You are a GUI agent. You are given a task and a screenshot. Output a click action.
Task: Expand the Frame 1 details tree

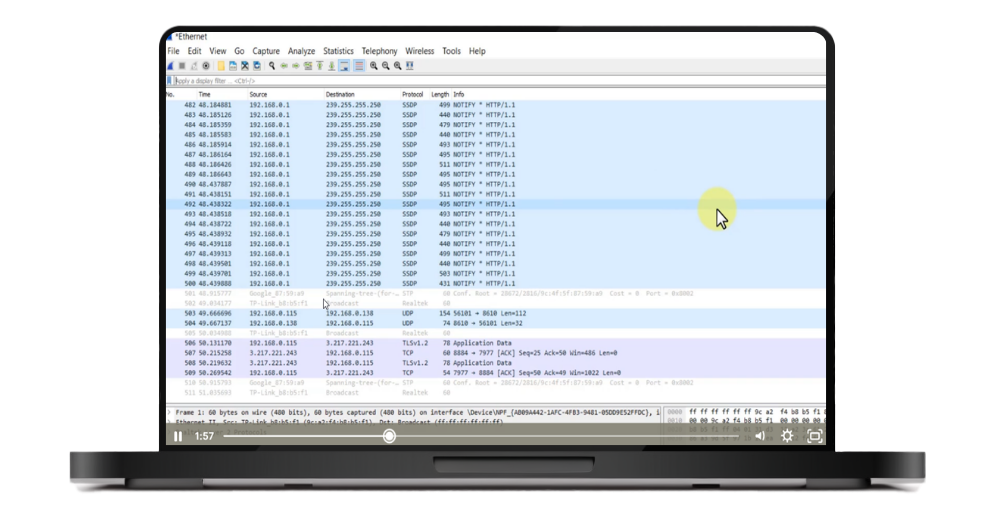tap(170, 412)
